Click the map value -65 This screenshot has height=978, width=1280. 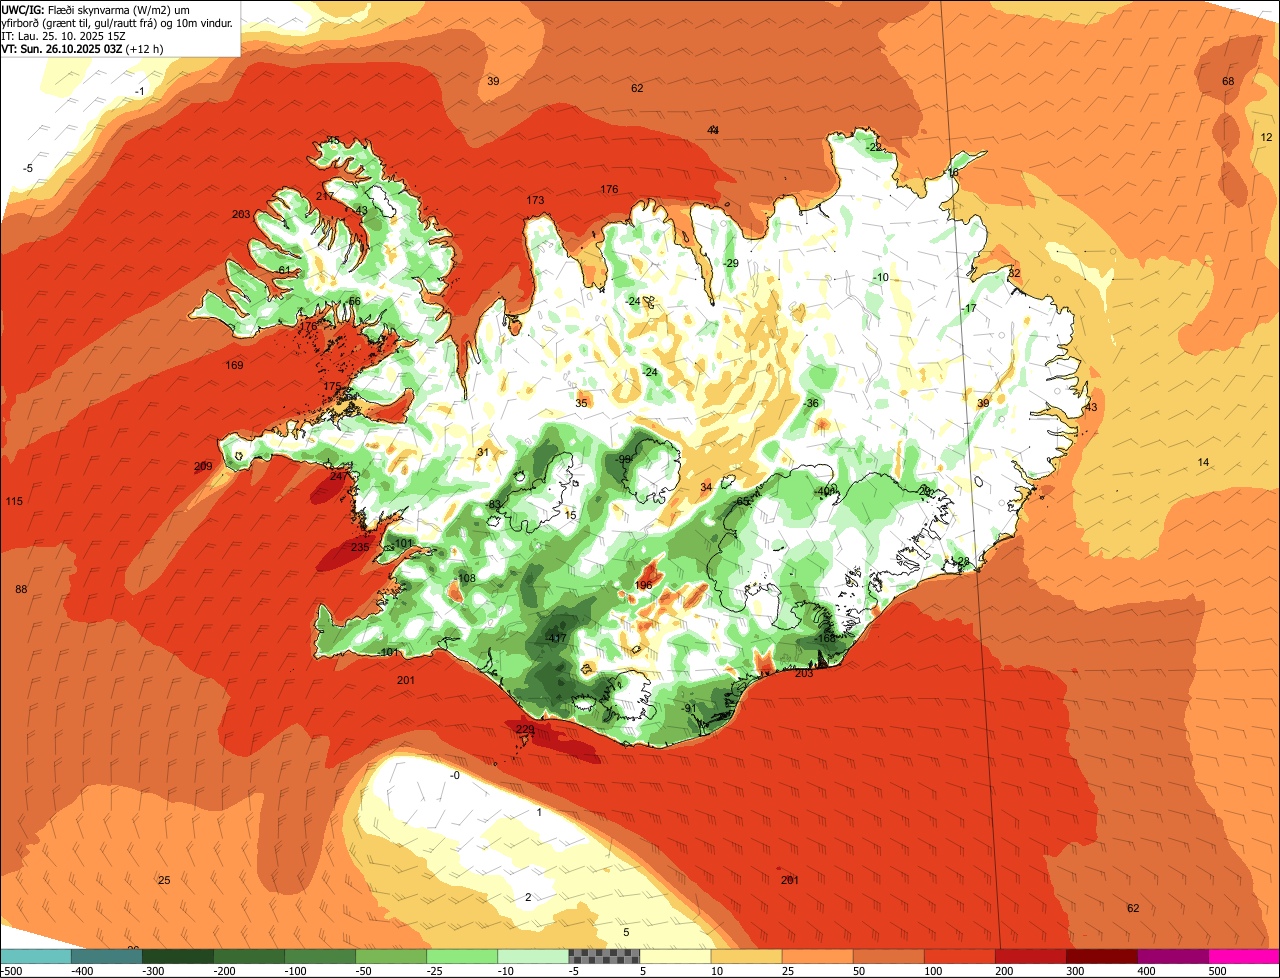point(742,501)
